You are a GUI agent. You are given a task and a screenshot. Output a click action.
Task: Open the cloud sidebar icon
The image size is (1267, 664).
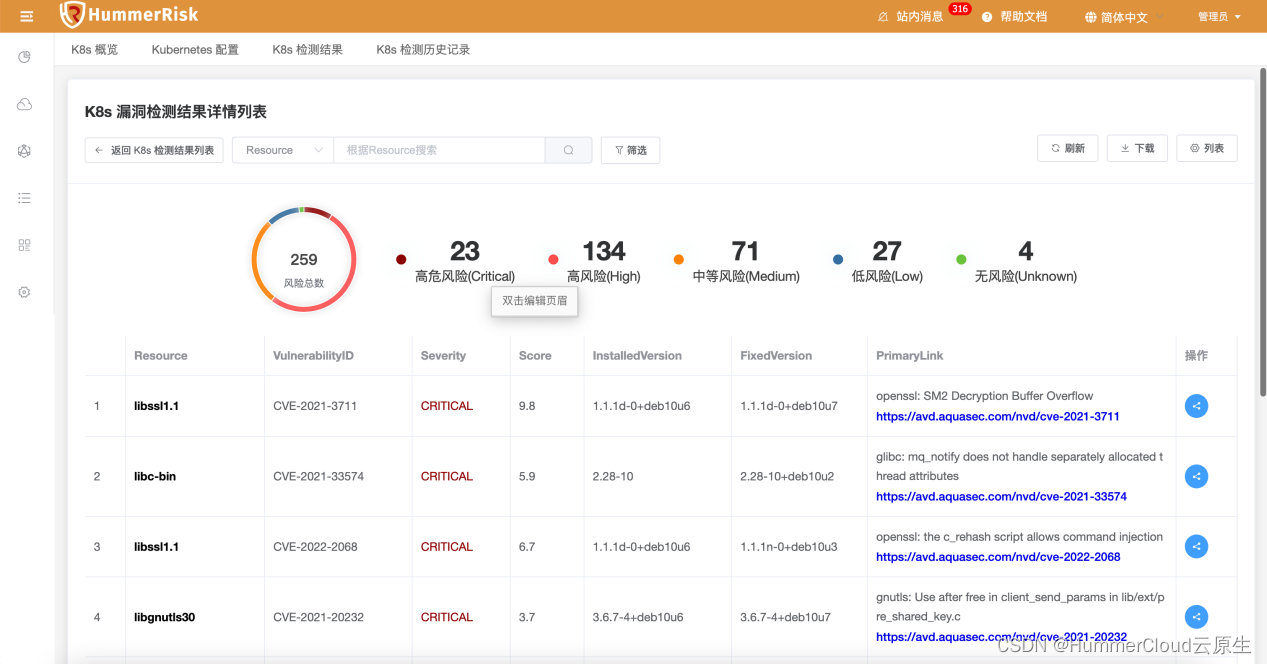pyautogui.click(x=25, y=104)
